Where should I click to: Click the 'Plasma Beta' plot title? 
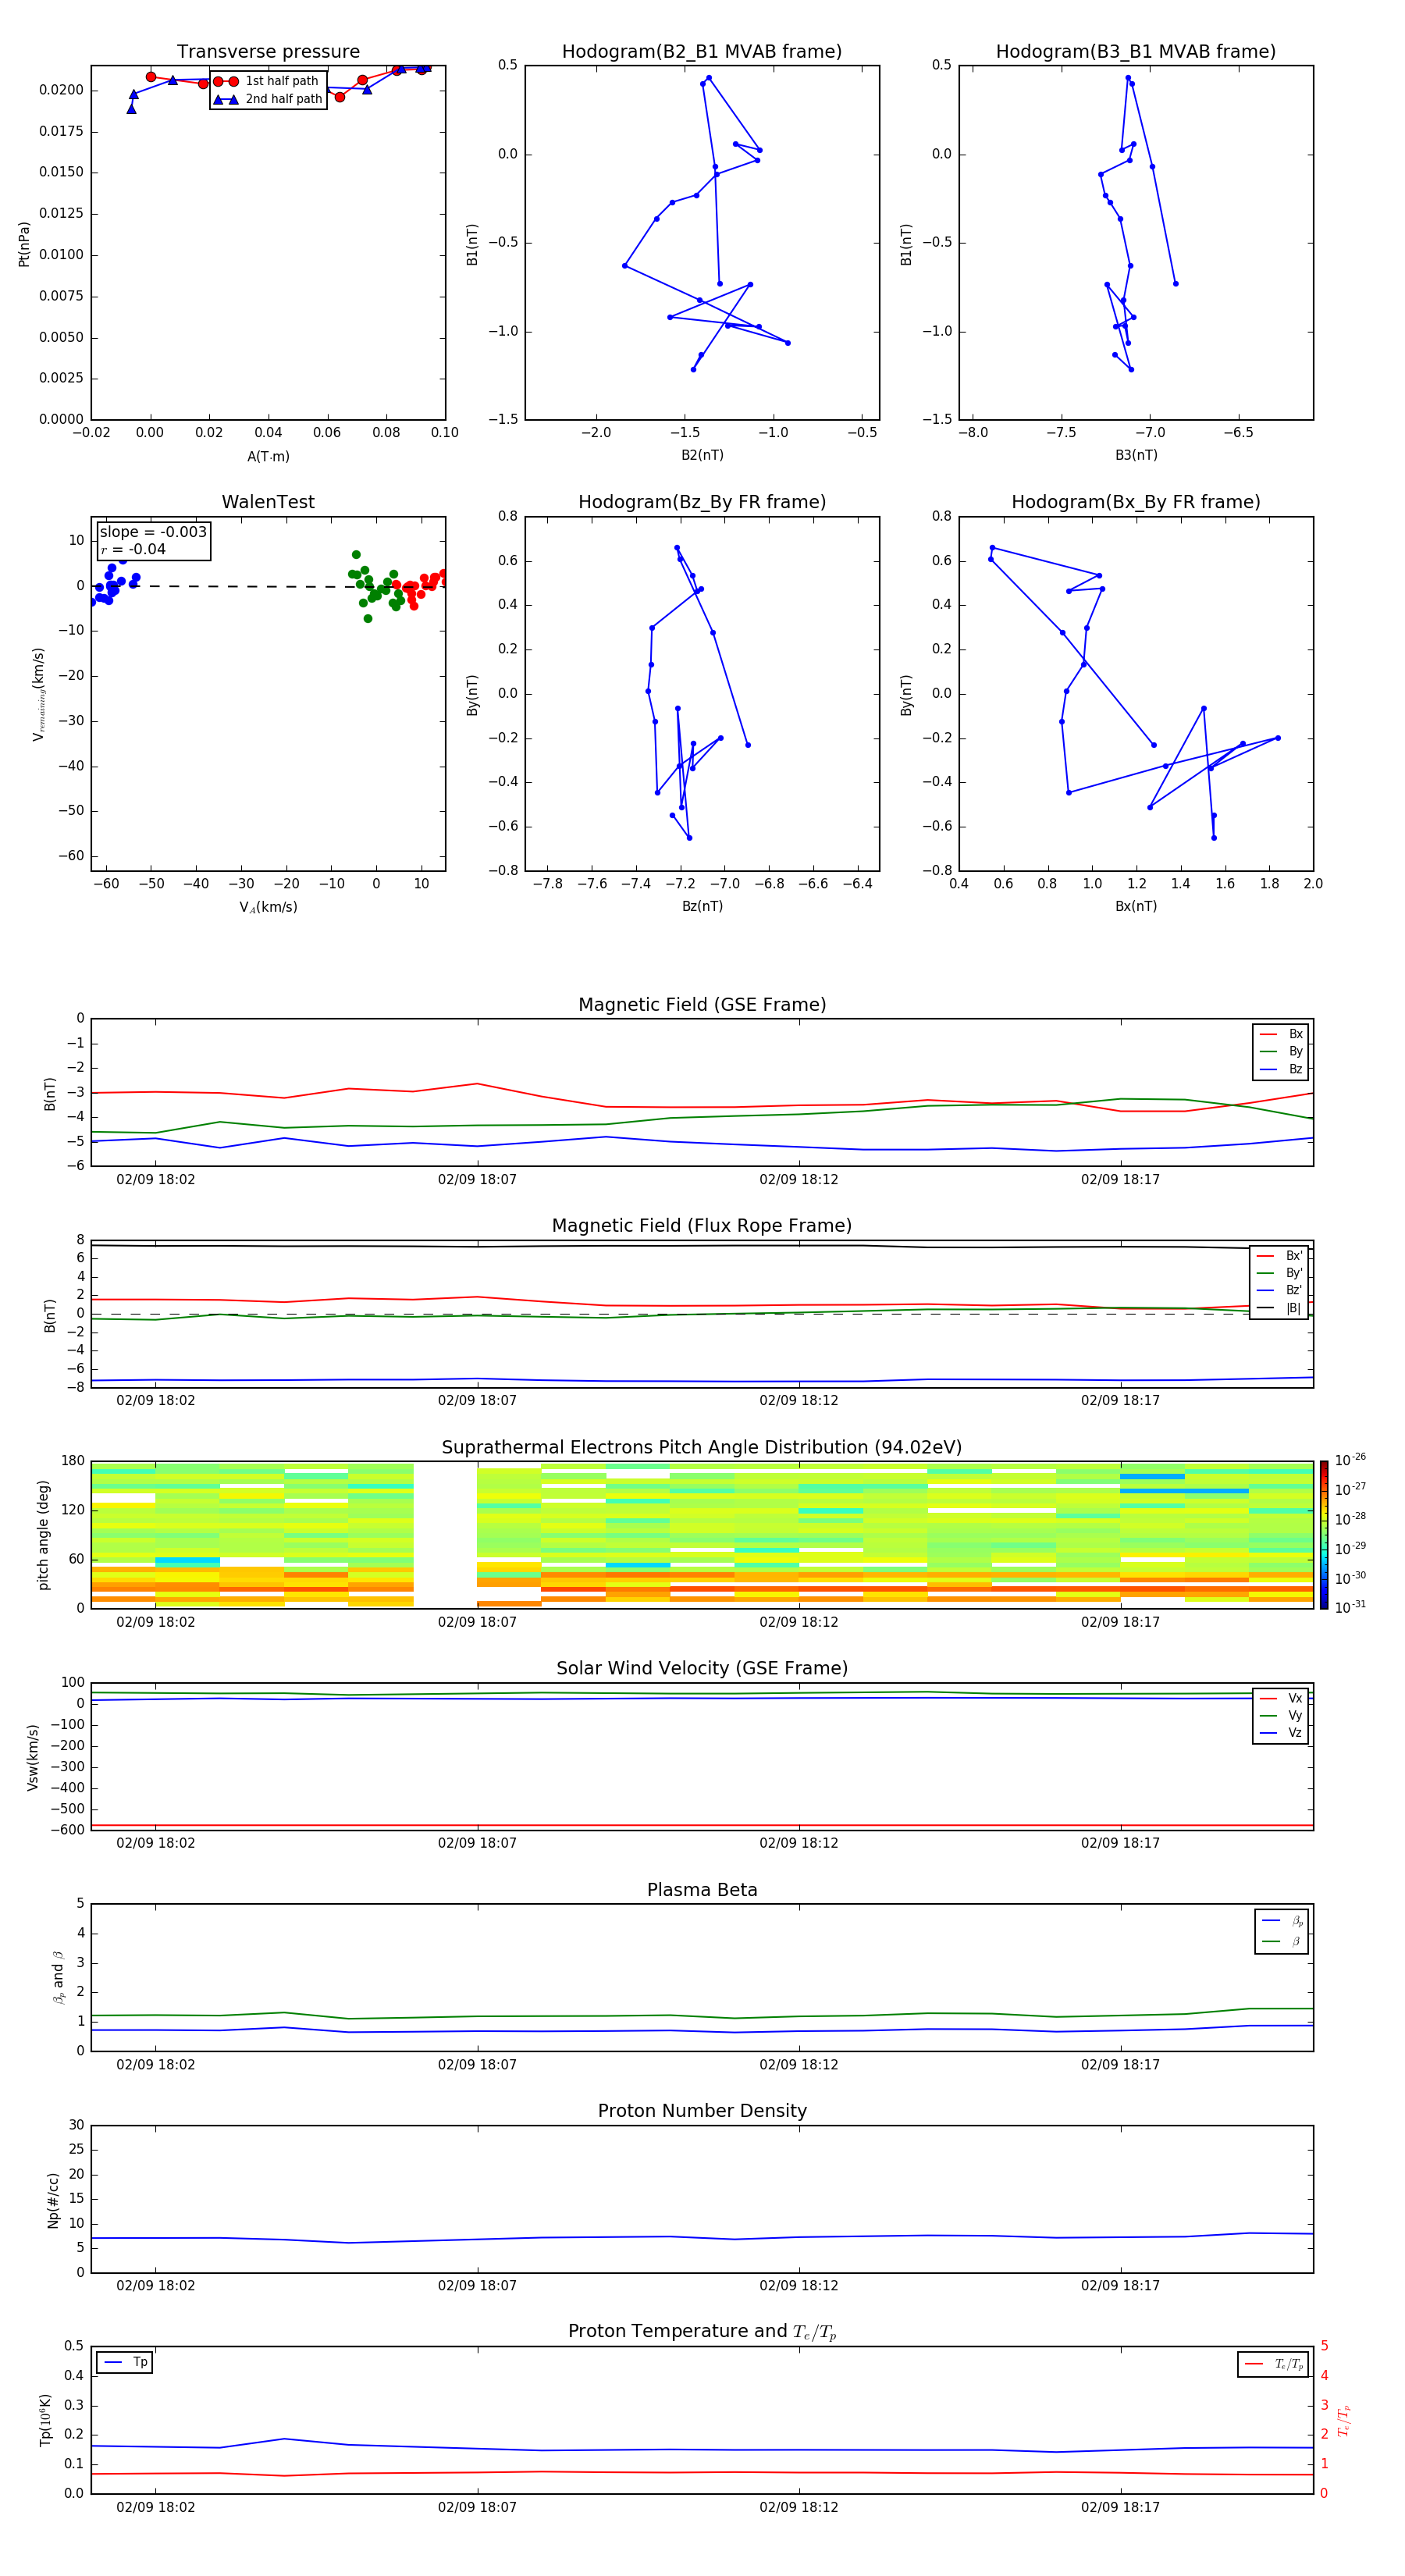(702, 1891)
